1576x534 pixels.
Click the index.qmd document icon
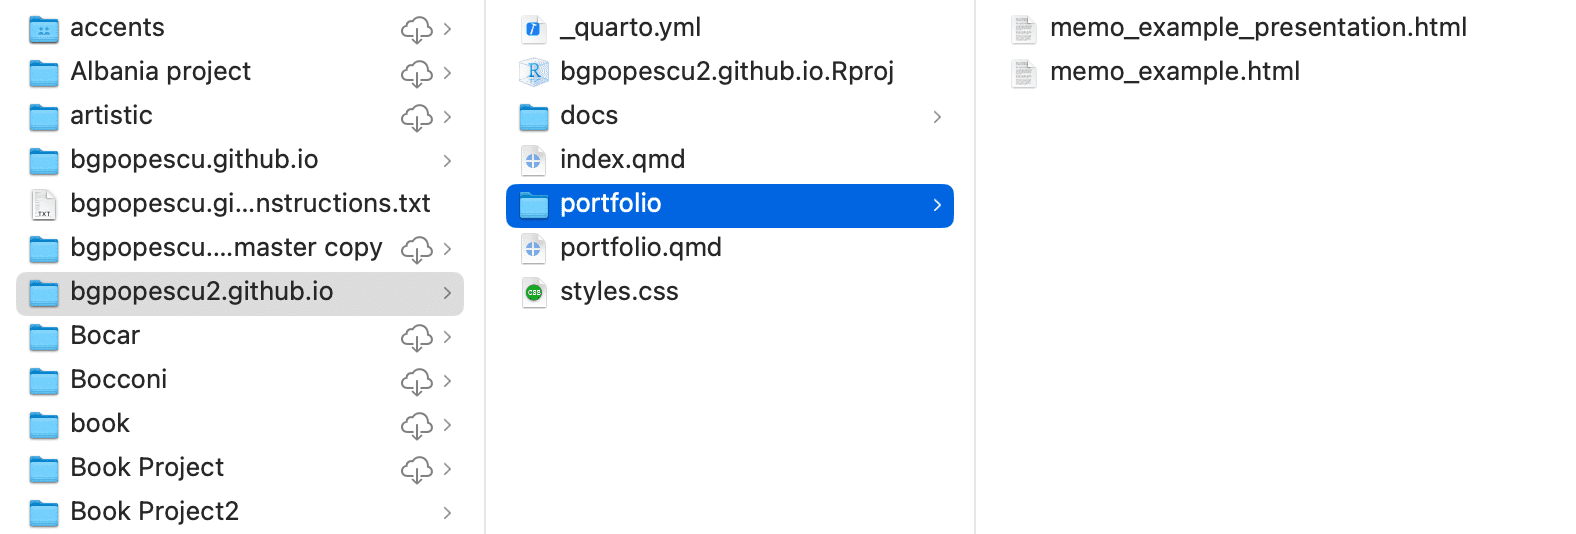[533, 160]
